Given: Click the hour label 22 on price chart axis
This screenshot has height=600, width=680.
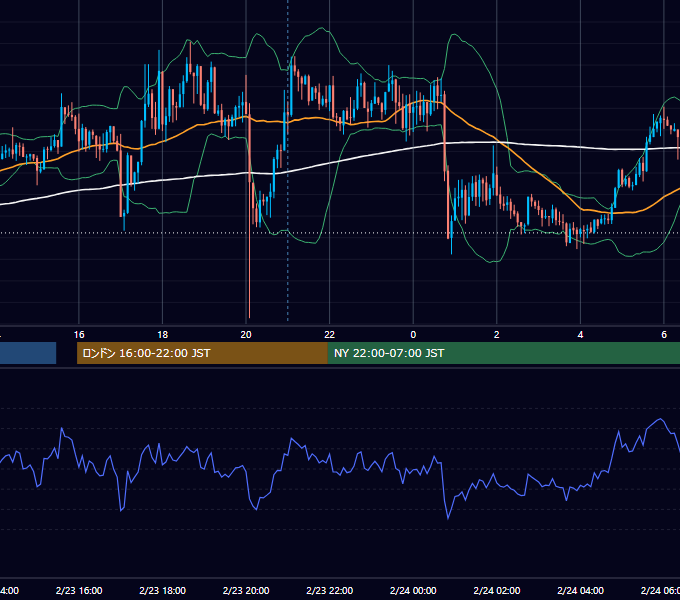Looking at the screenshot, I should (x=330, y=335).
